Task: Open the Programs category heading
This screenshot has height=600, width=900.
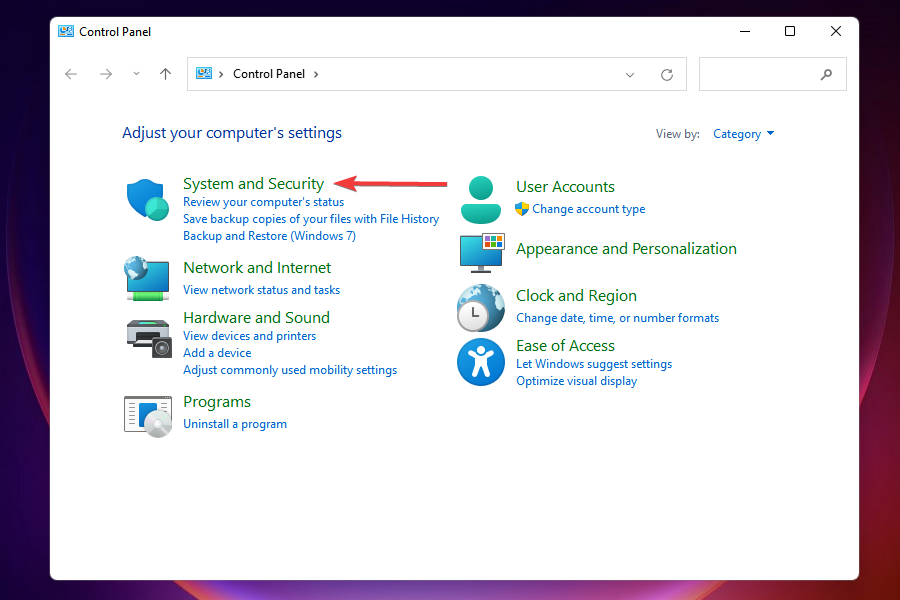Action: tap(217, 402)
